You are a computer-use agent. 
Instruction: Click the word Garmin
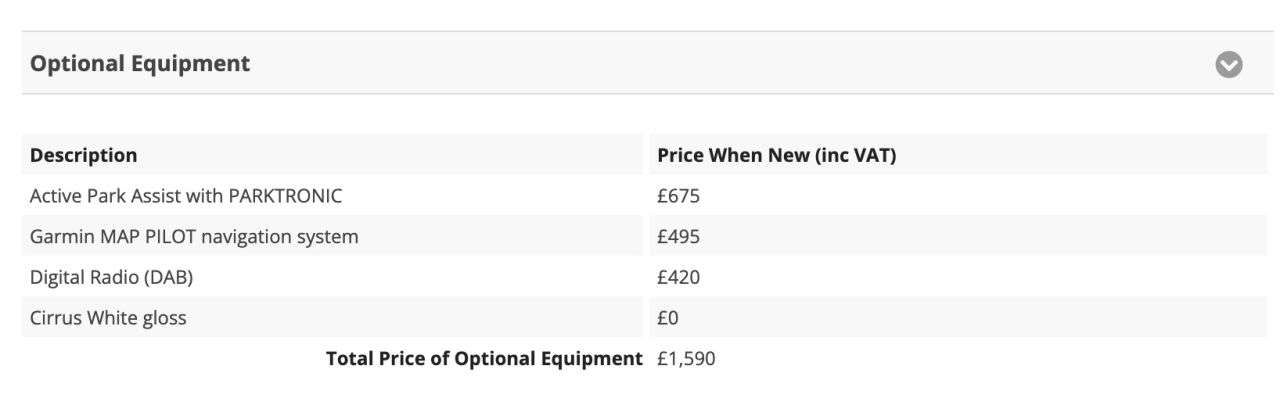(x=58, y=237)
